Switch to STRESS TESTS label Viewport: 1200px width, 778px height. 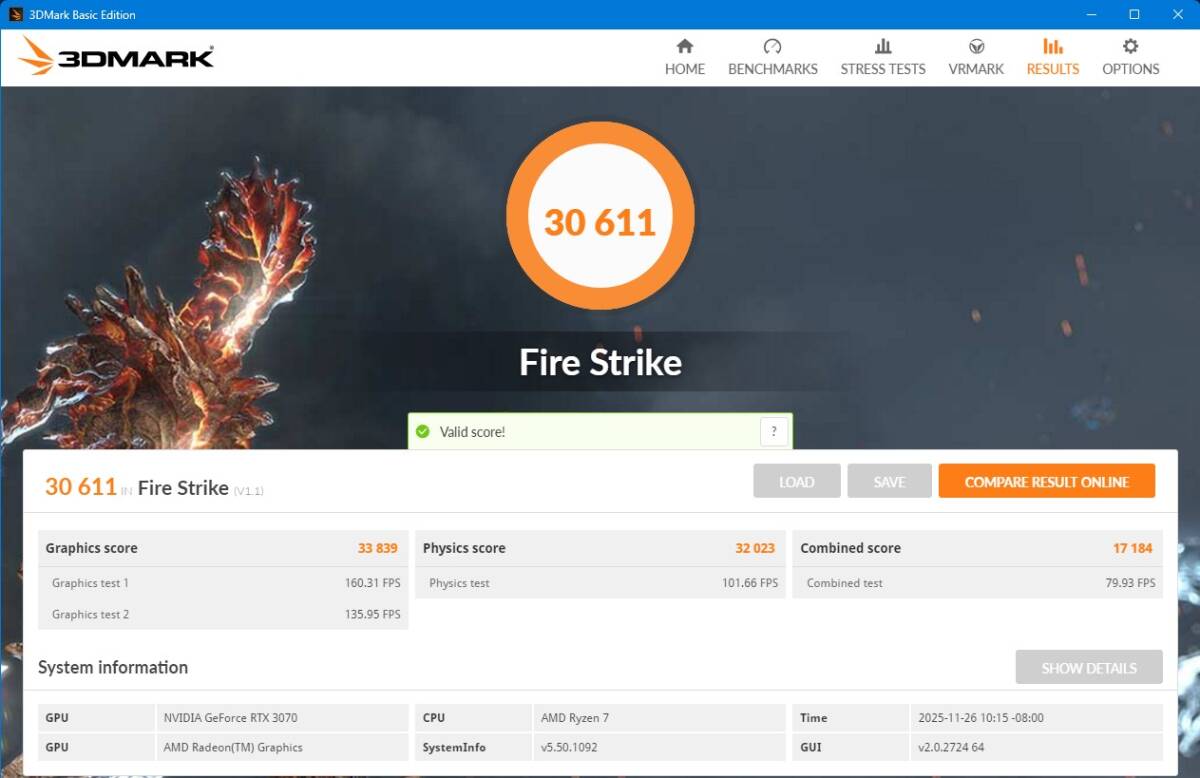[883, 69]
